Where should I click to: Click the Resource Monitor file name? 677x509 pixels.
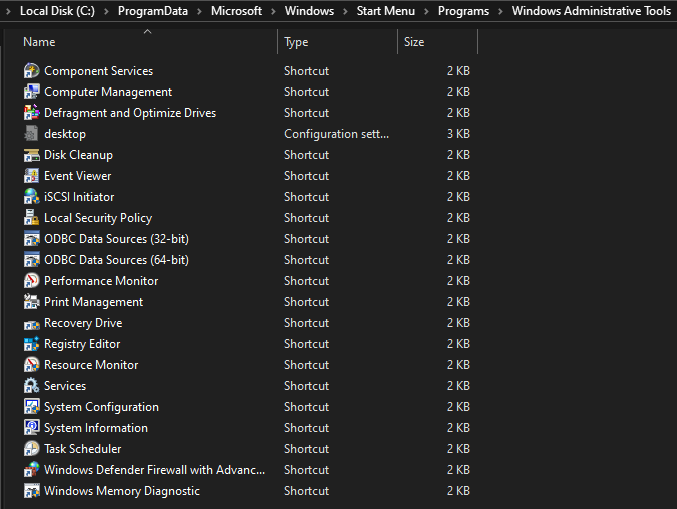[x=91, y=365]
